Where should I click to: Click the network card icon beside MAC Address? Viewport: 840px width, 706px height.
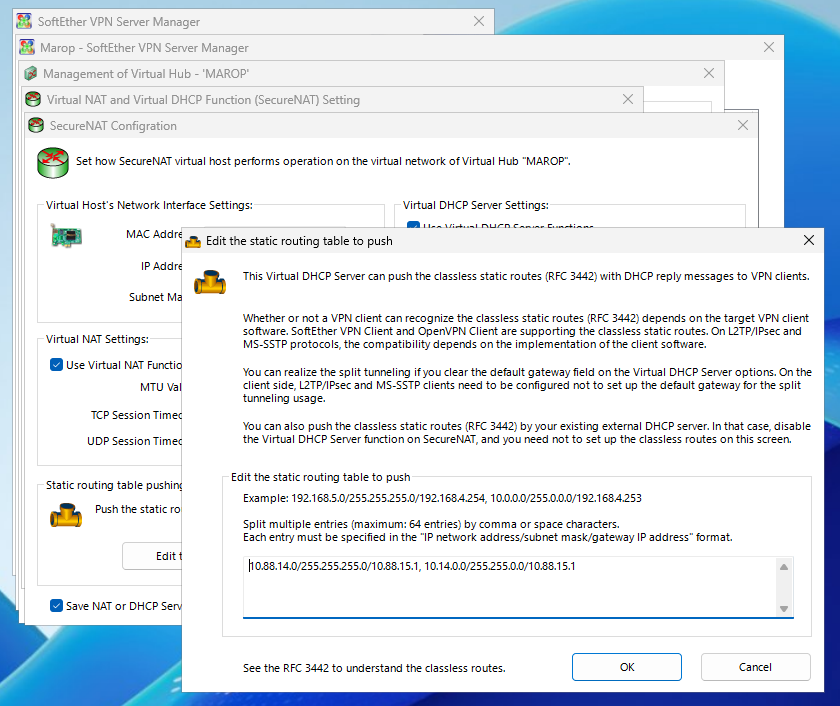(x=66, y=236)
